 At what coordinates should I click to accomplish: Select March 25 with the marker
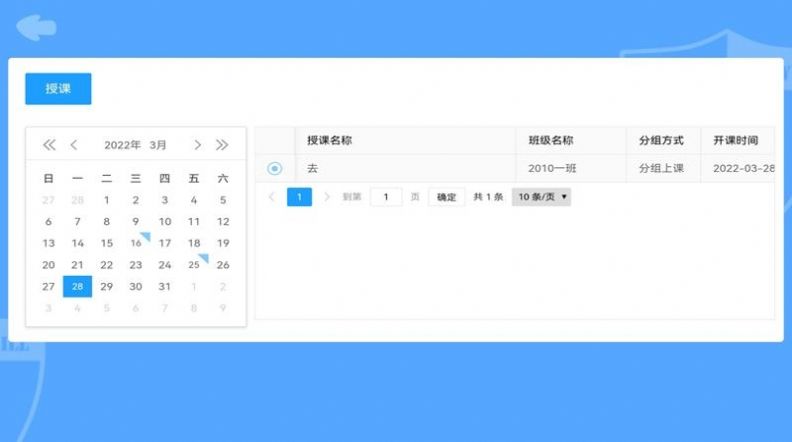194,265
